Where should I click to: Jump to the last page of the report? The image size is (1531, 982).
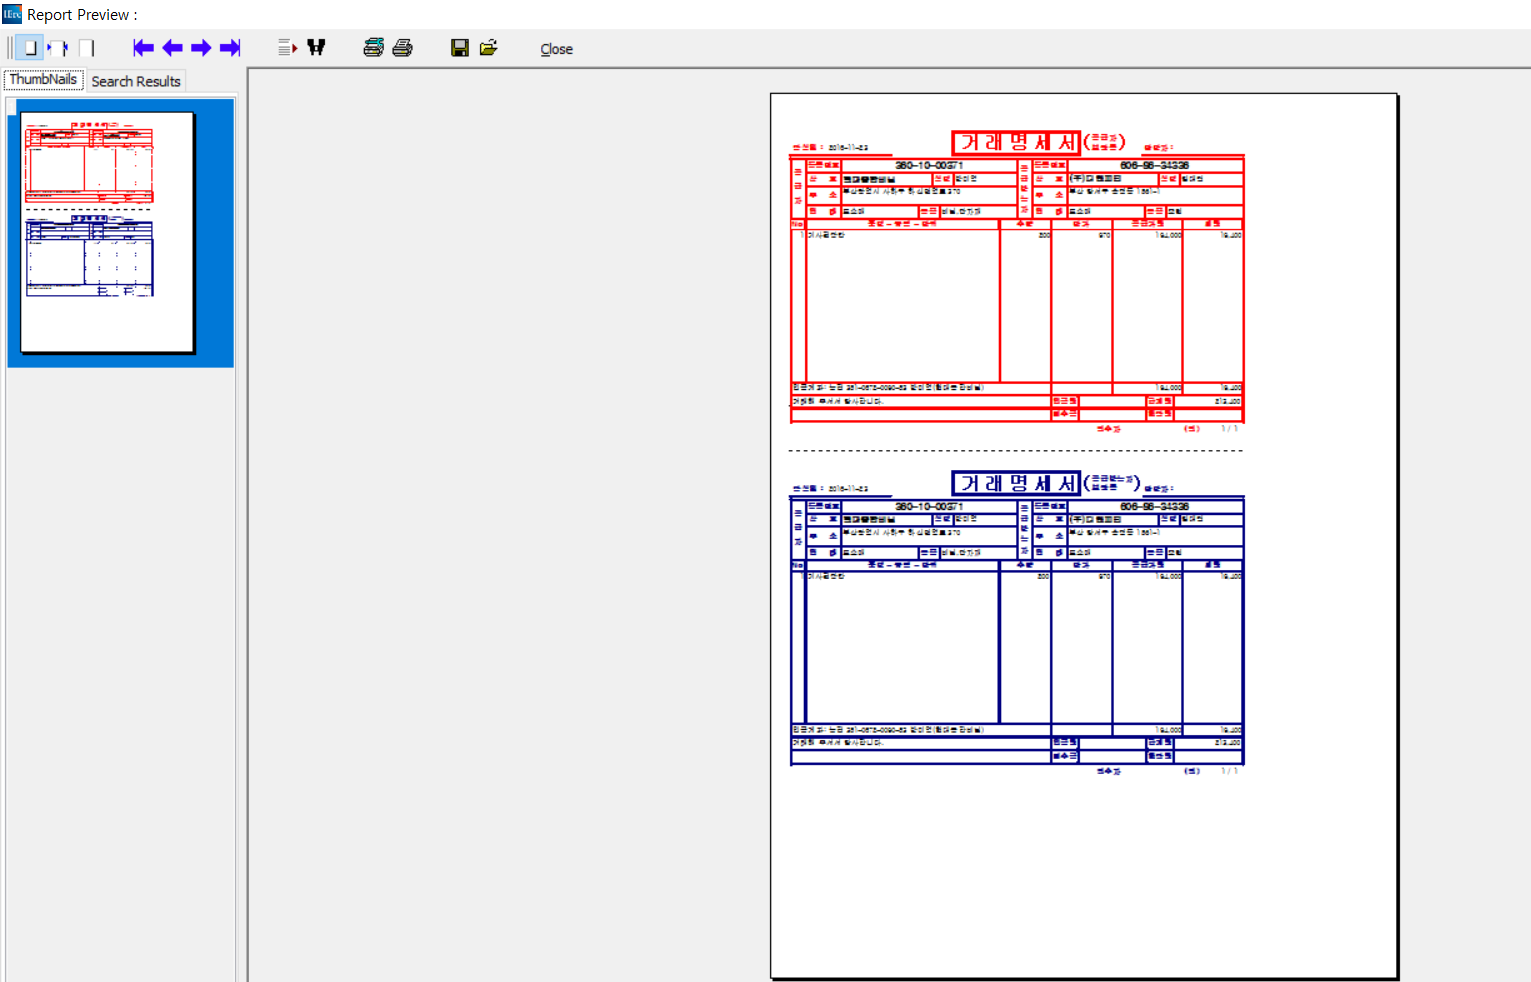(x=230, y=48)
